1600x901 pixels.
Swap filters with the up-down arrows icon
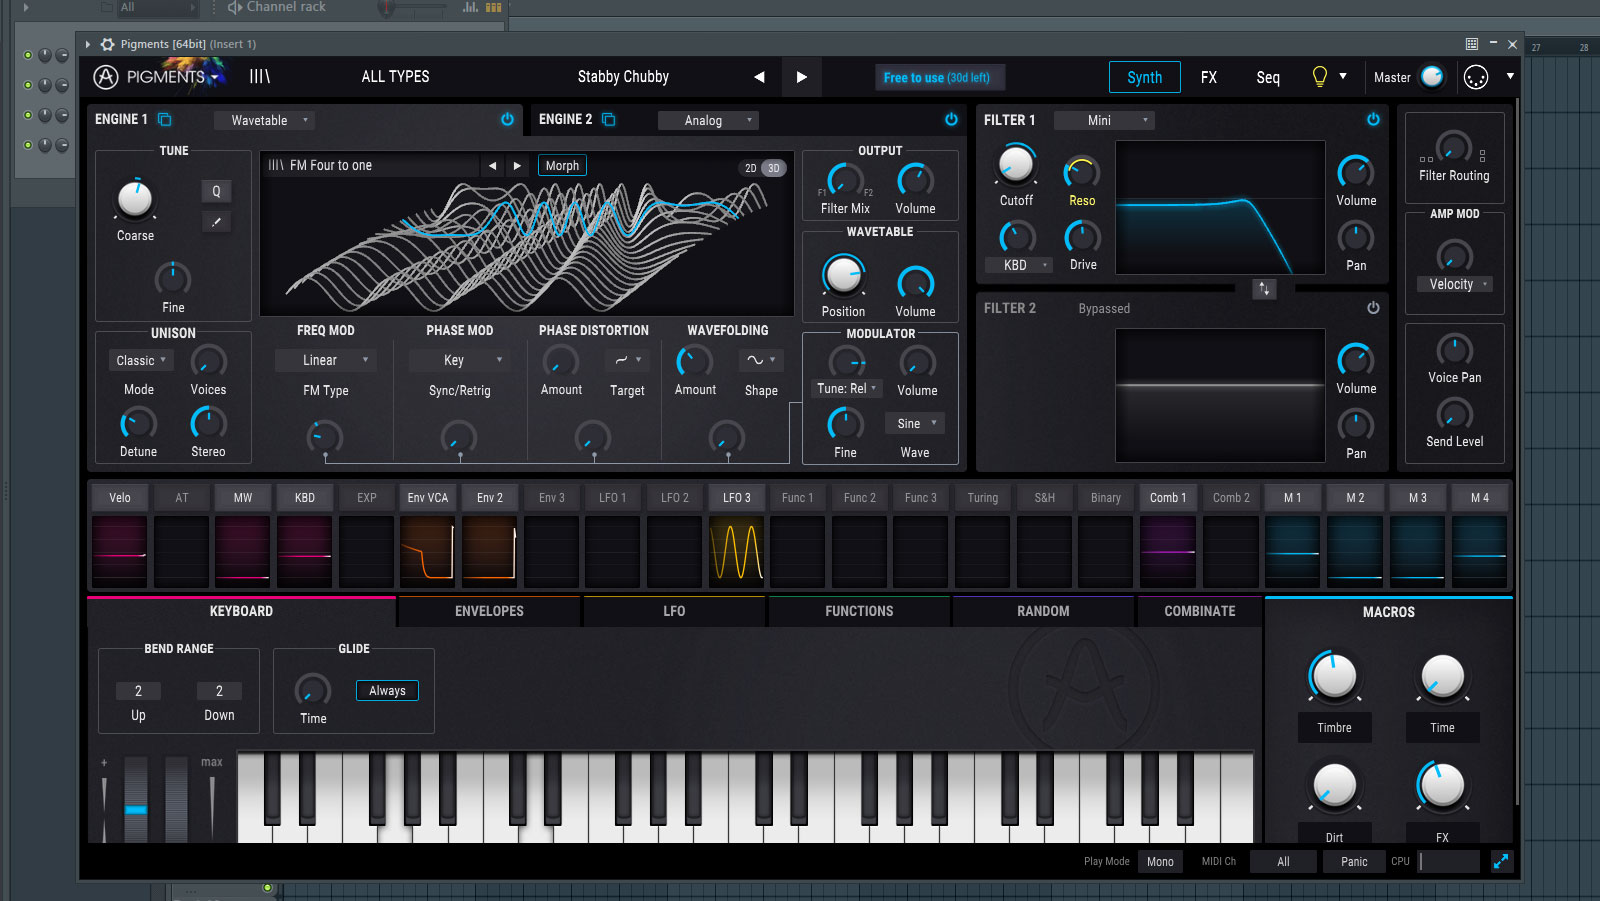pos(1264,289)
